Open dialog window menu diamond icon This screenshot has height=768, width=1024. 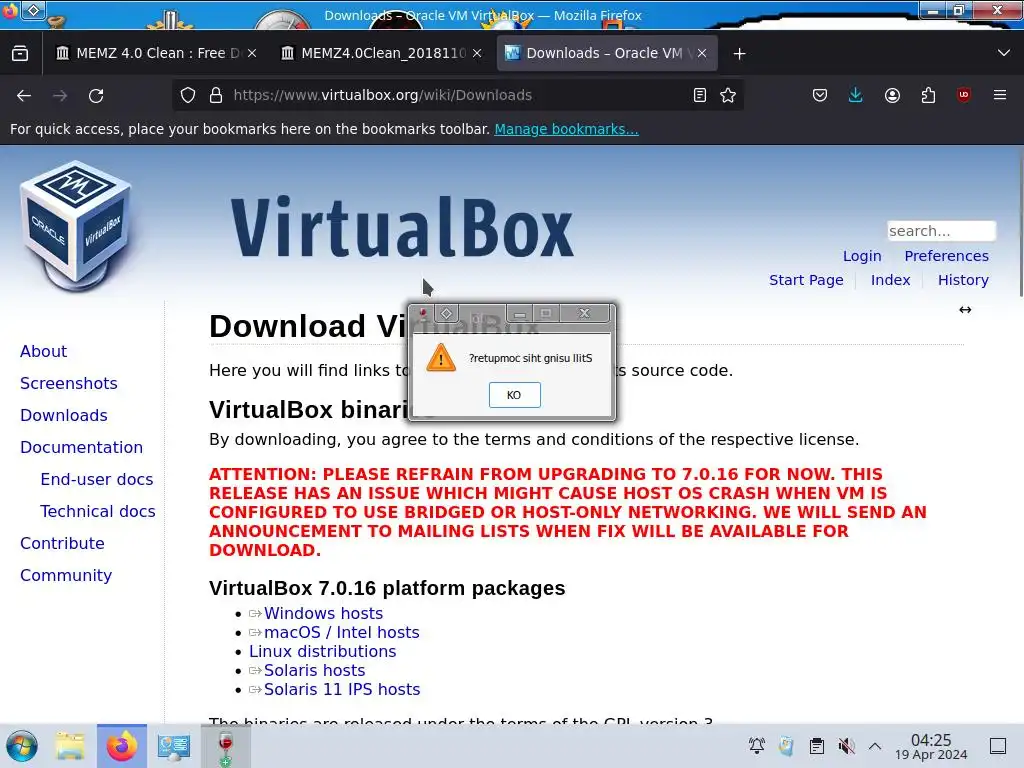click(447, 313)
